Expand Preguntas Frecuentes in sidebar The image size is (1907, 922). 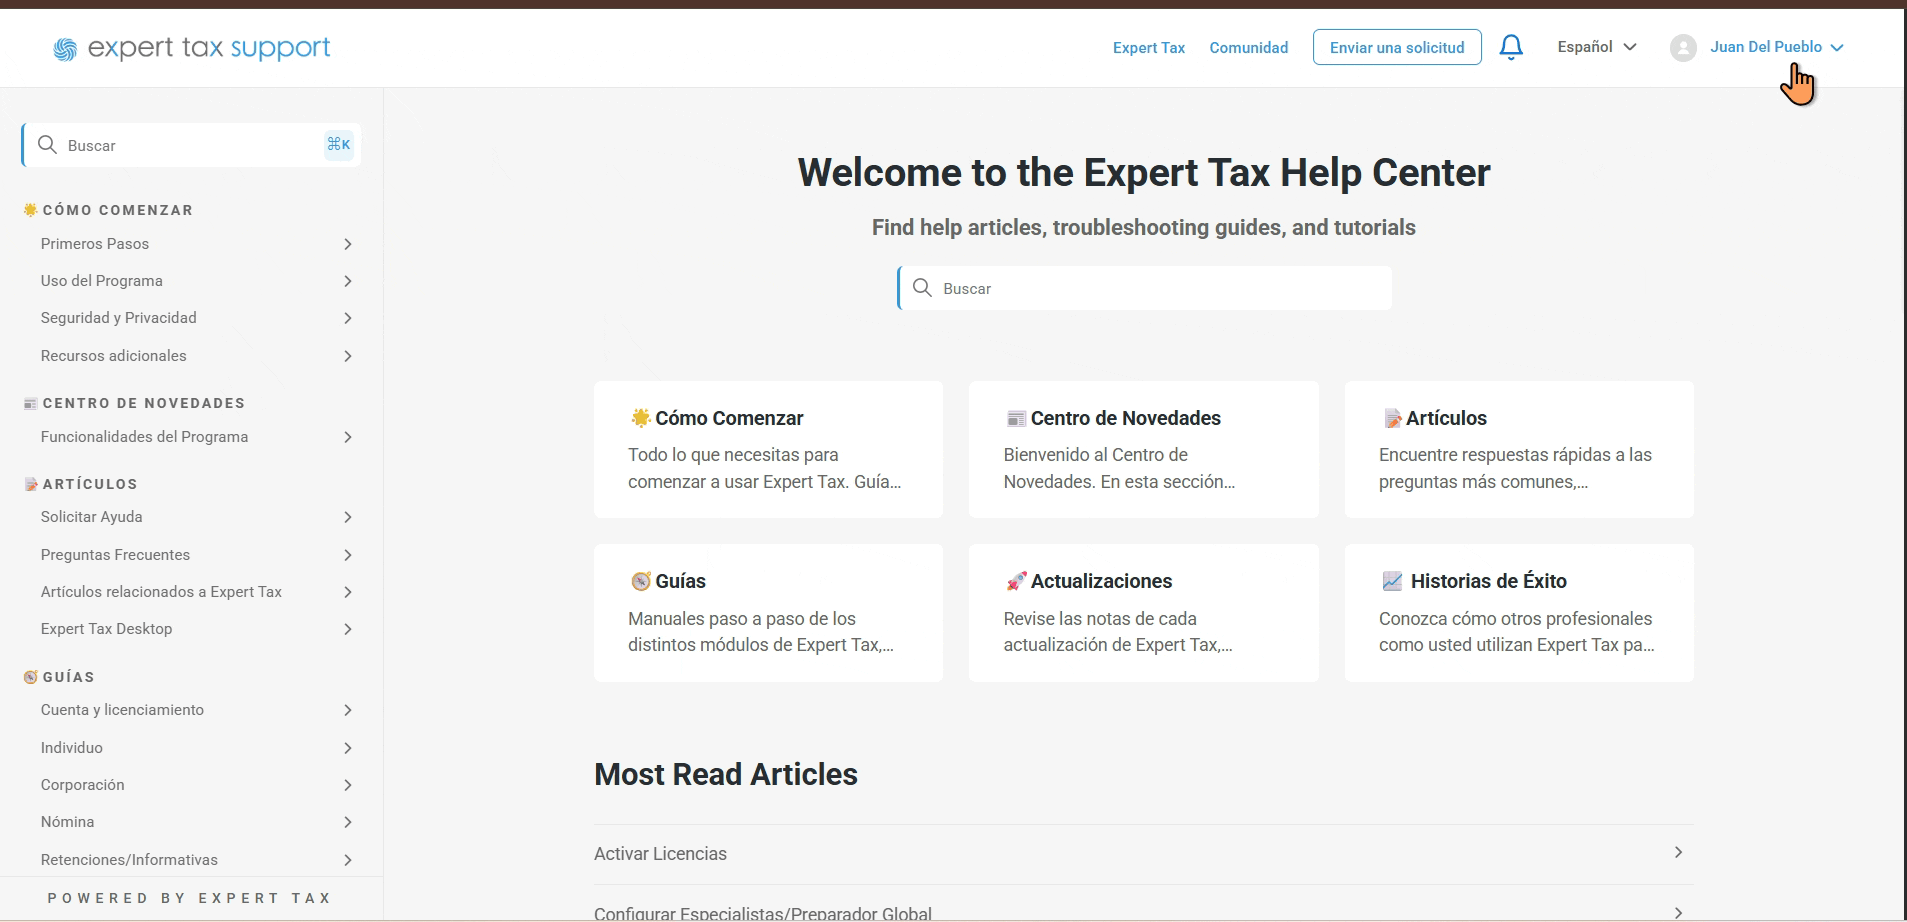(x=196, y=555)
